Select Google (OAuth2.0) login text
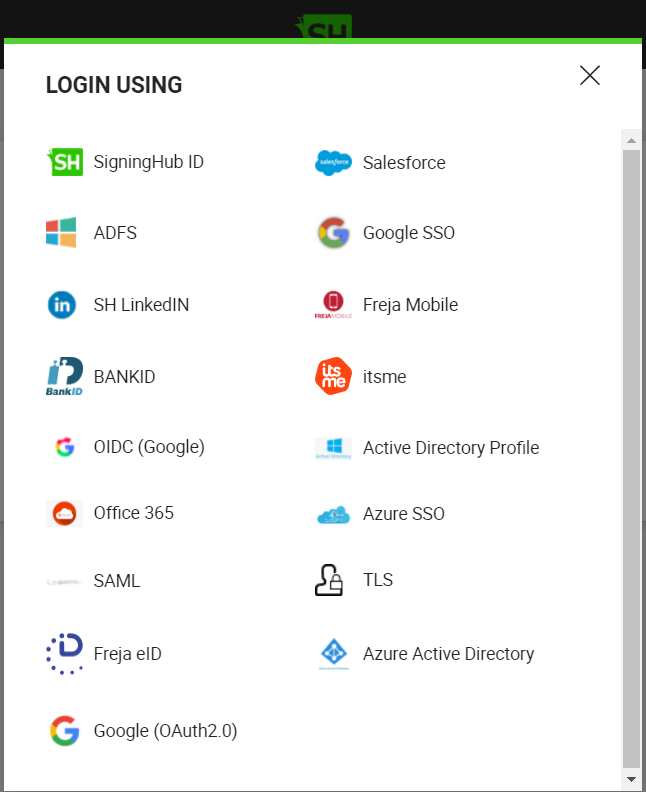 [x=166, y=731]
